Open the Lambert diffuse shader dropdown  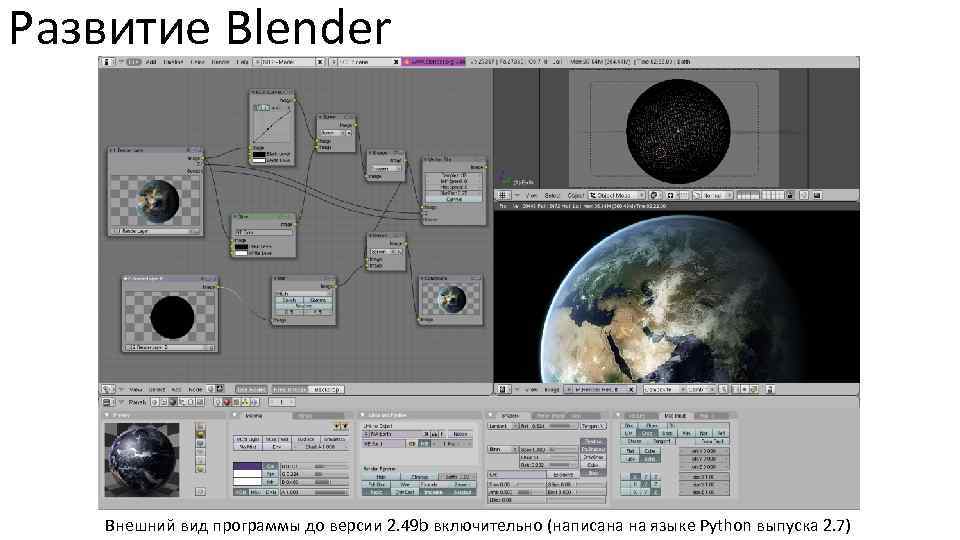[502, 426]
